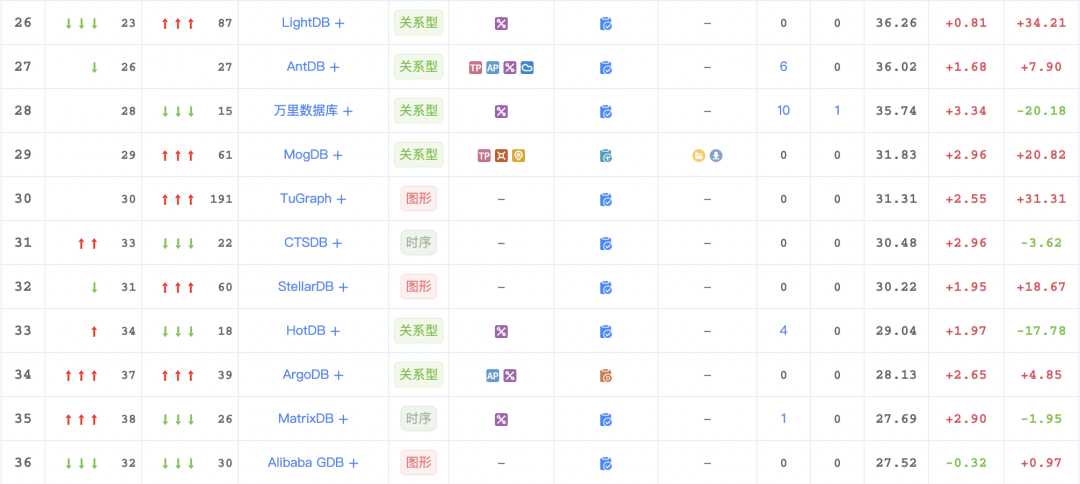Click the AP tag icon in AntDB row
The height and width of the screenshot is (484, 1080).
coord(492,67)
